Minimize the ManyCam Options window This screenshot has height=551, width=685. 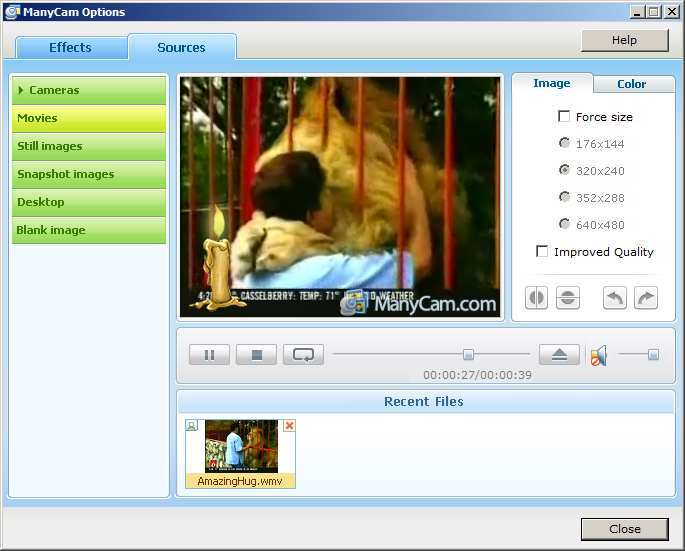point(637,12)
